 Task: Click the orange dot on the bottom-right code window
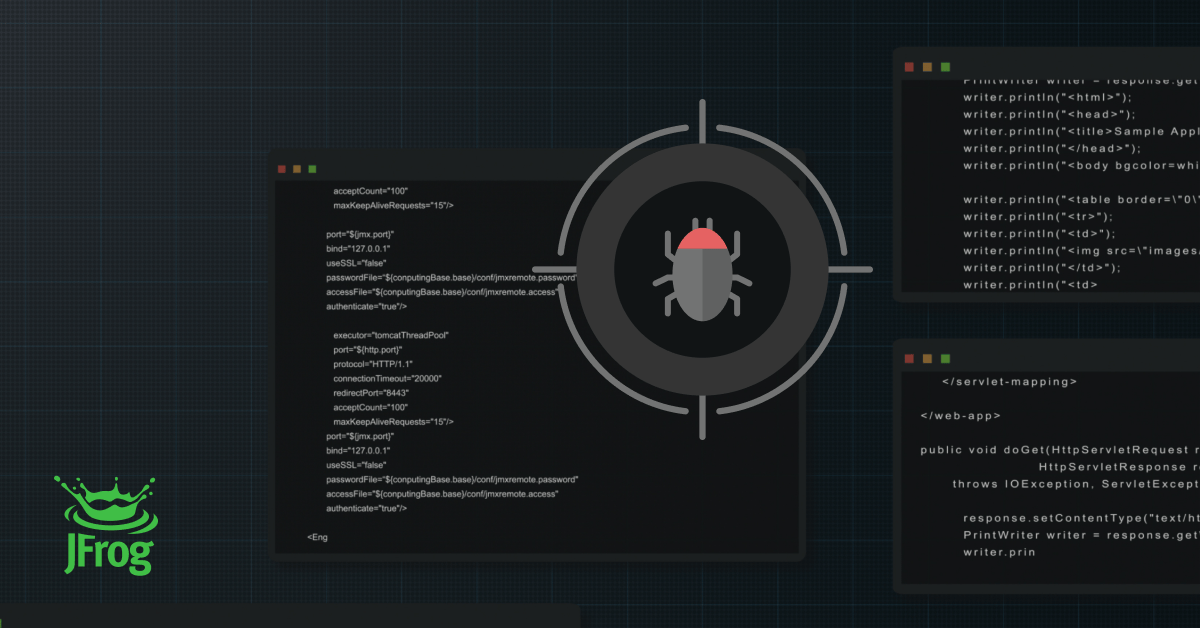click(x=927, y=358)
